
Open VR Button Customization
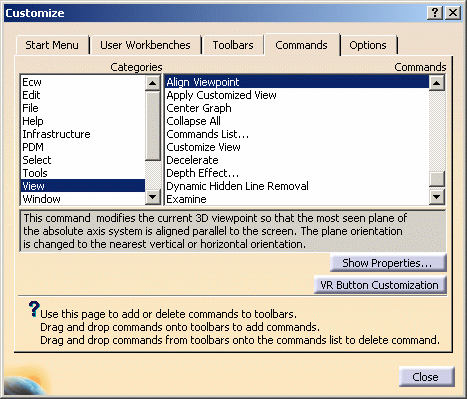380,285
